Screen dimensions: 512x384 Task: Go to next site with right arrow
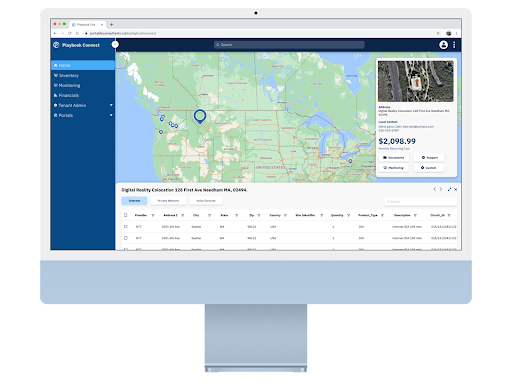tap(441, 189)
